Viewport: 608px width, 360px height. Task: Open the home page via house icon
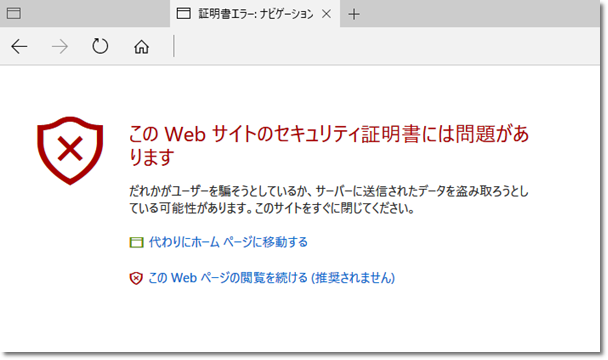pos(142,47)
